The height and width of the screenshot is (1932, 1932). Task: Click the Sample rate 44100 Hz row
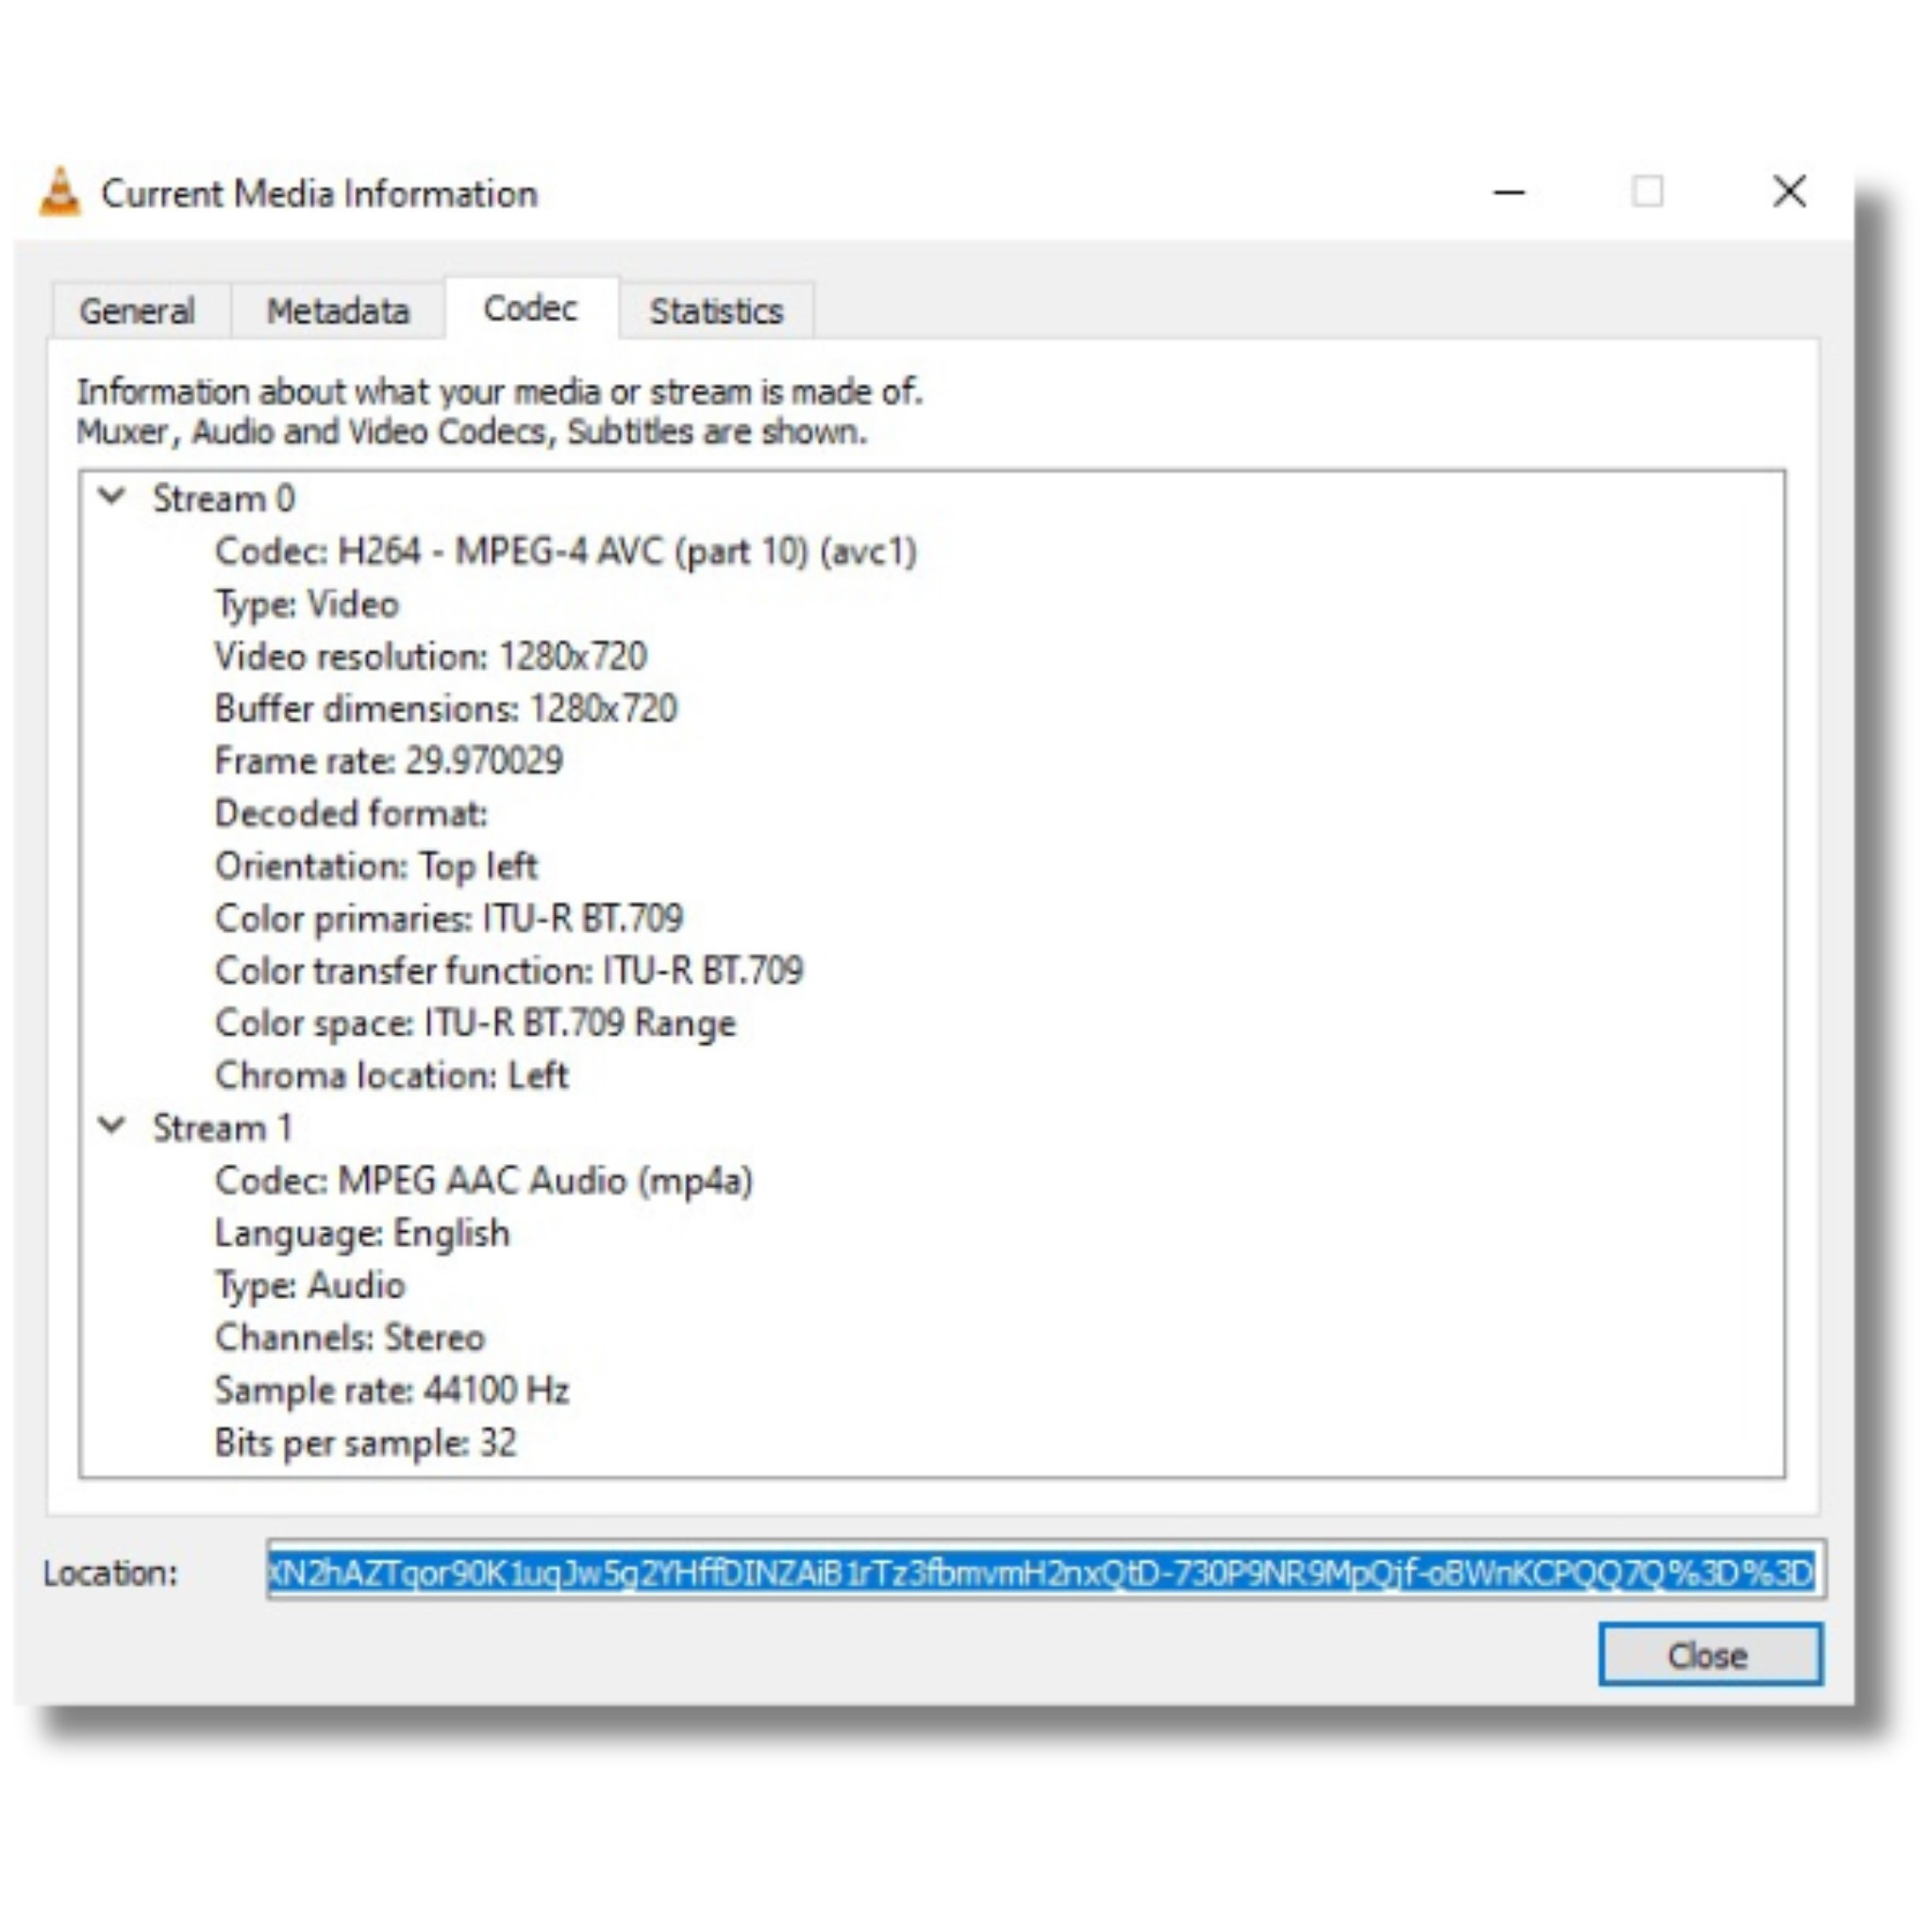(391, 1390)
